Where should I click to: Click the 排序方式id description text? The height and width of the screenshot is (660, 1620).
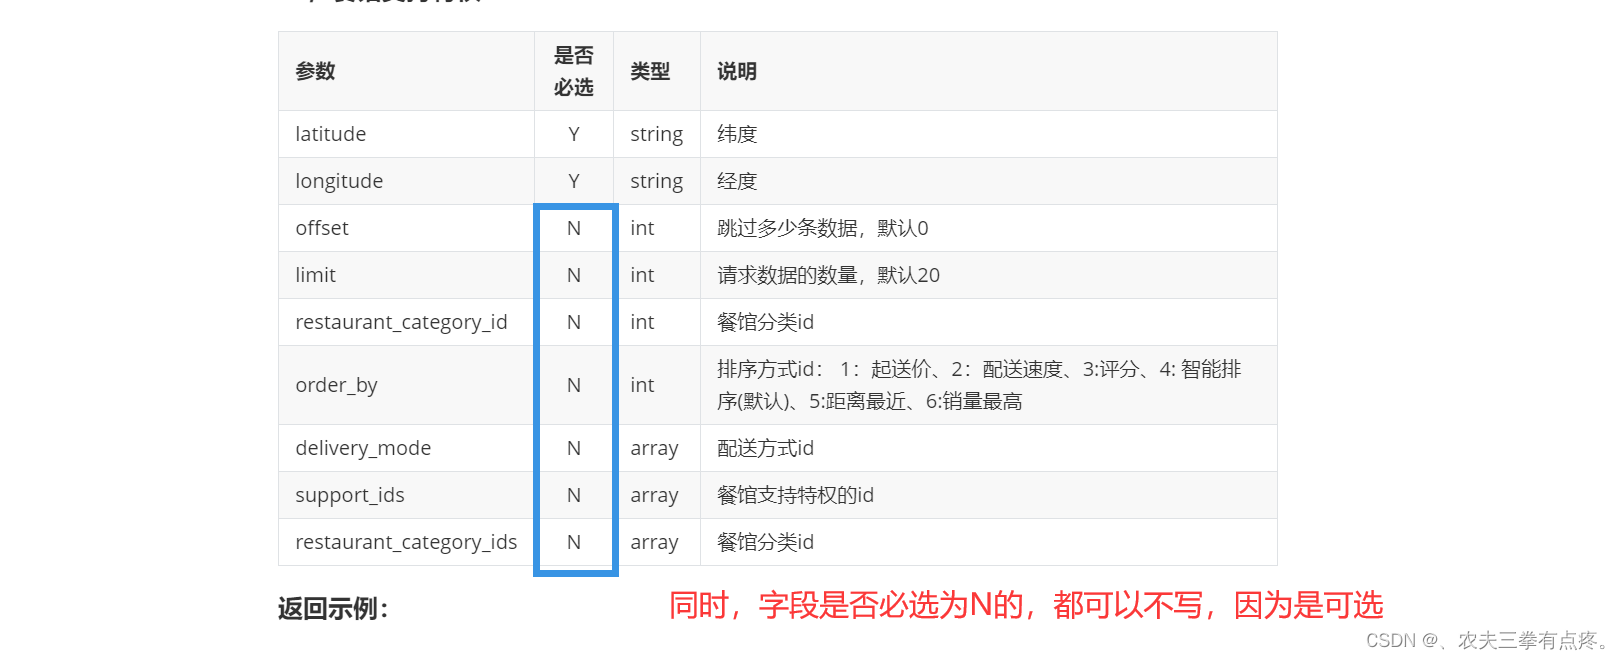point(979,385)
